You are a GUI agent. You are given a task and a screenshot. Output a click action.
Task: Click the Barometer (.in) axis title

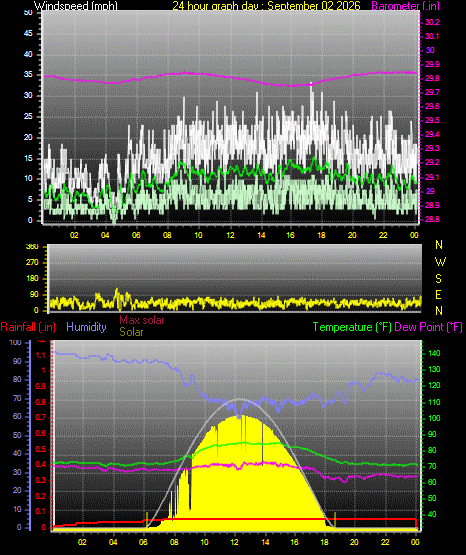[x=405, y=6]
